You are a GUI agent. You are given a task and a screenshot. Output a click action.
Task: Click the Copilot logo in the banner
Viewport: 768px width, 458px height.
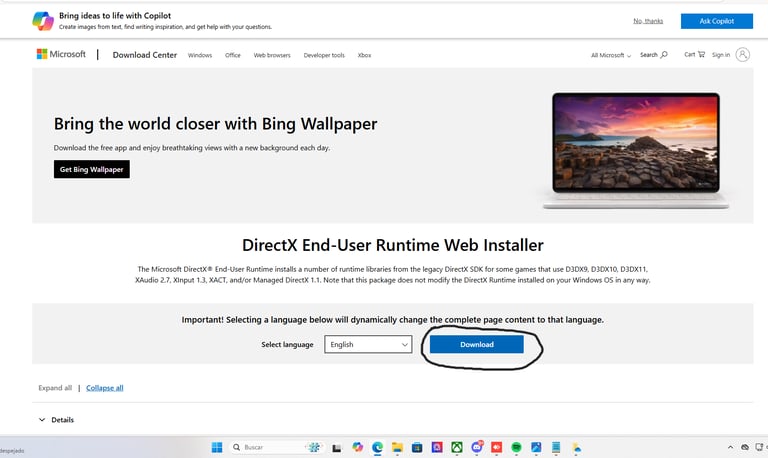click(43, 21)
